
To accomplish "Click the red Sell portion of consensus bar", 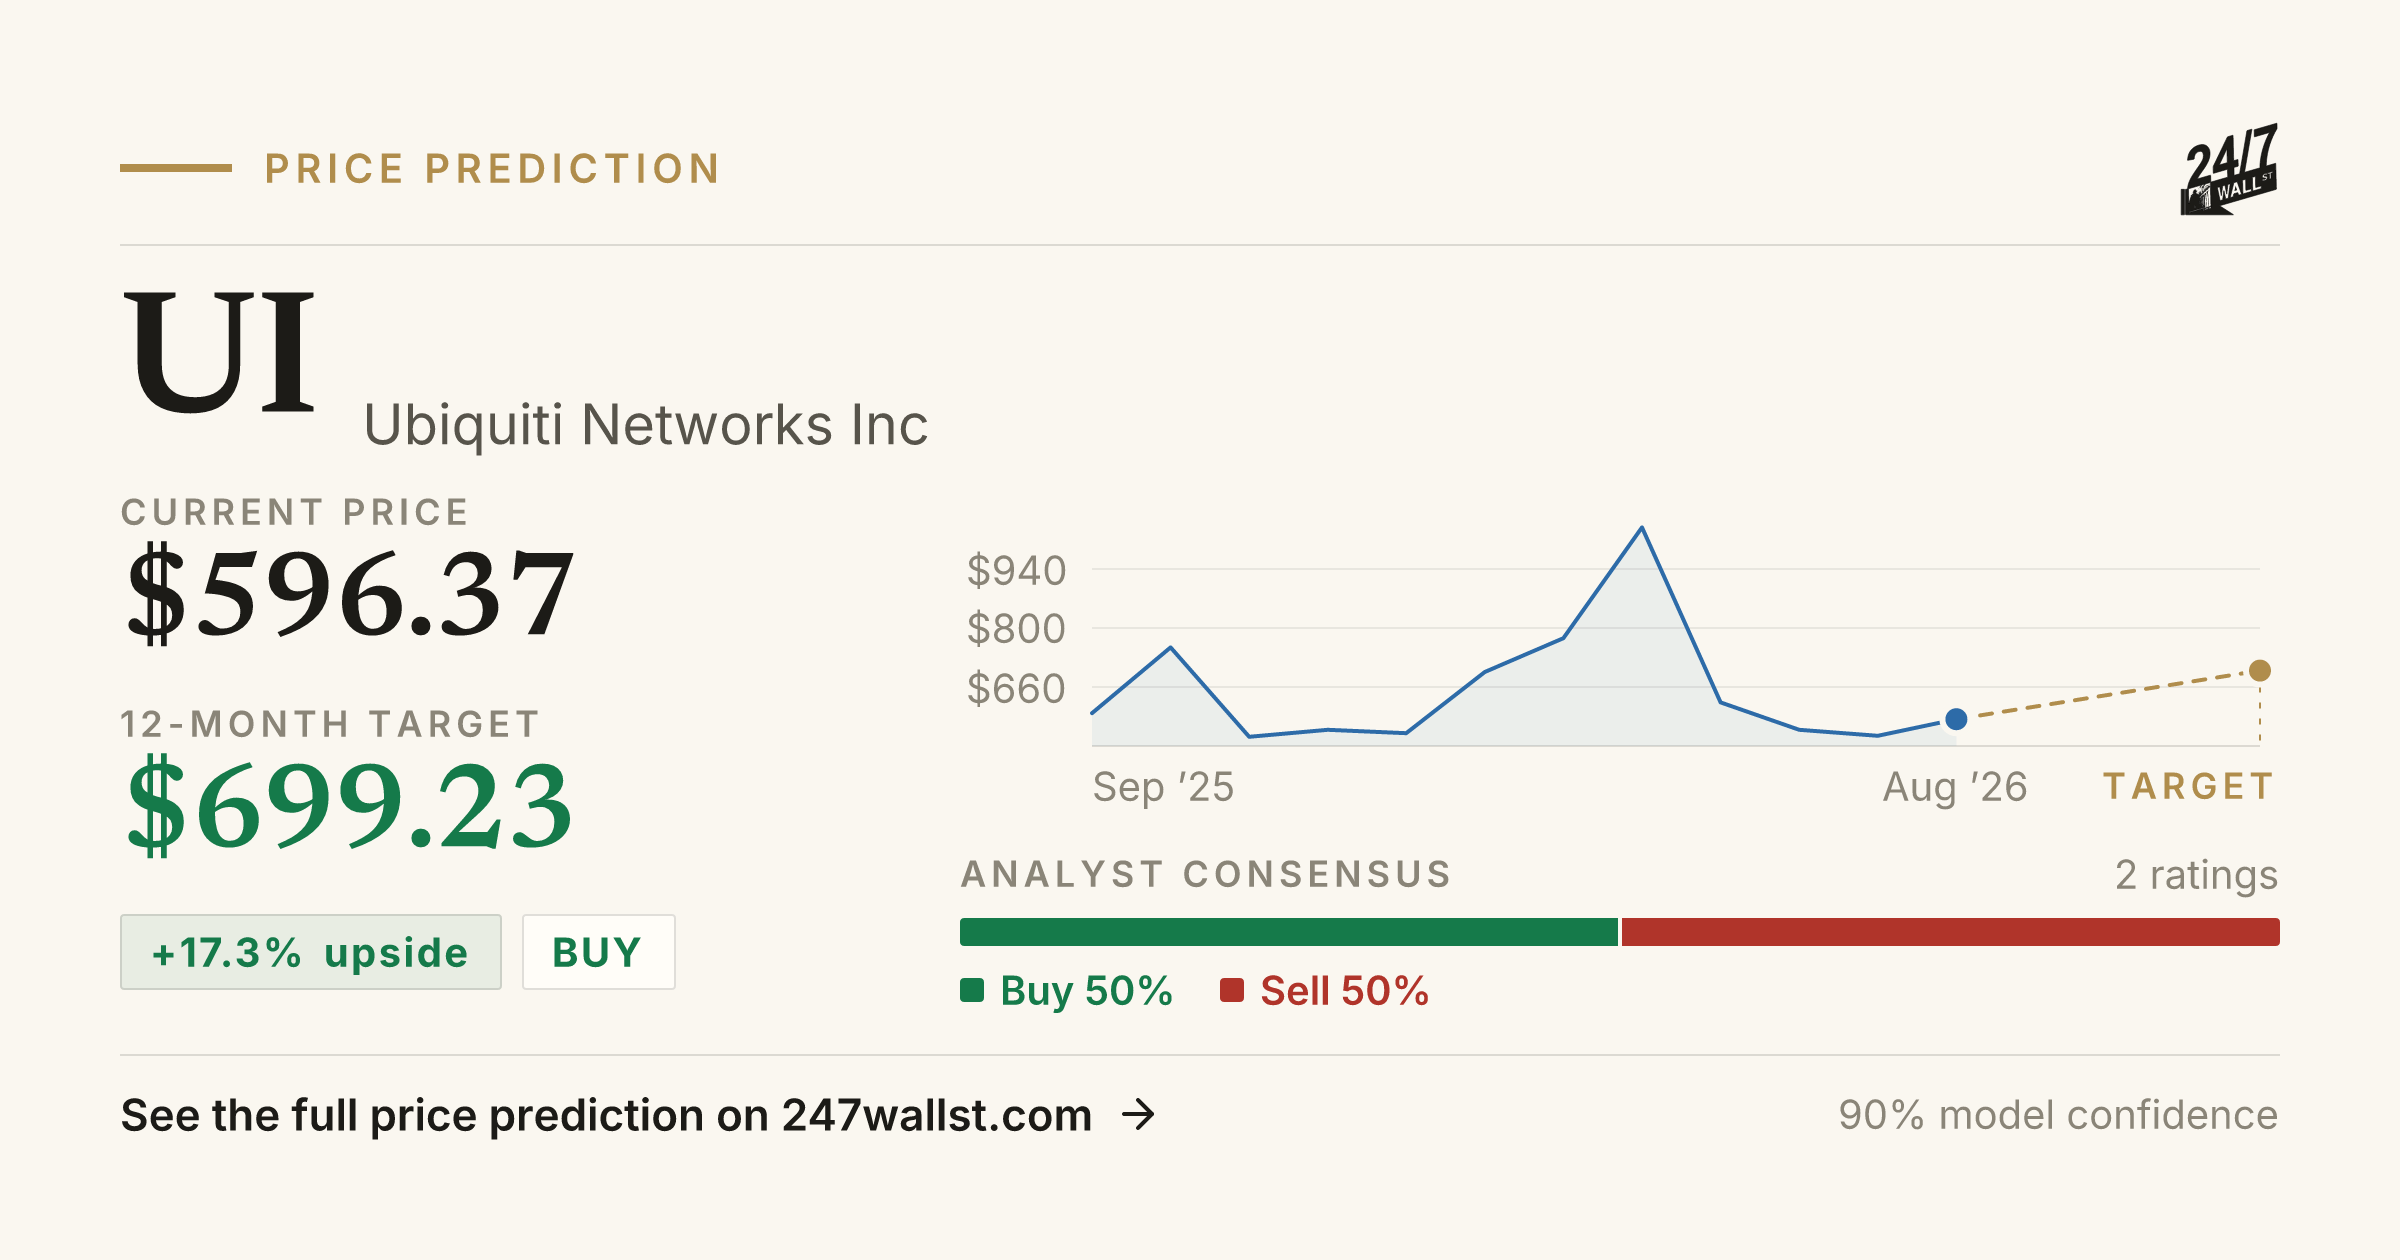I will (1950, 932).
